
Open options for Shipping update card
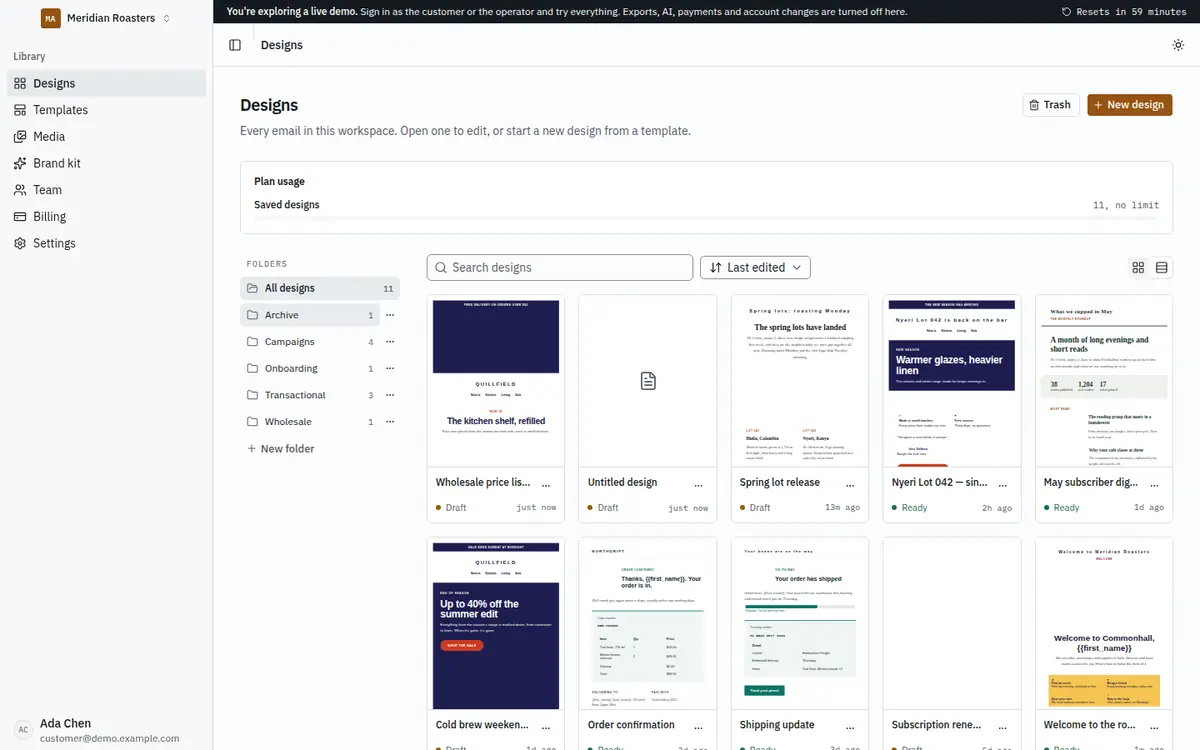849,726
